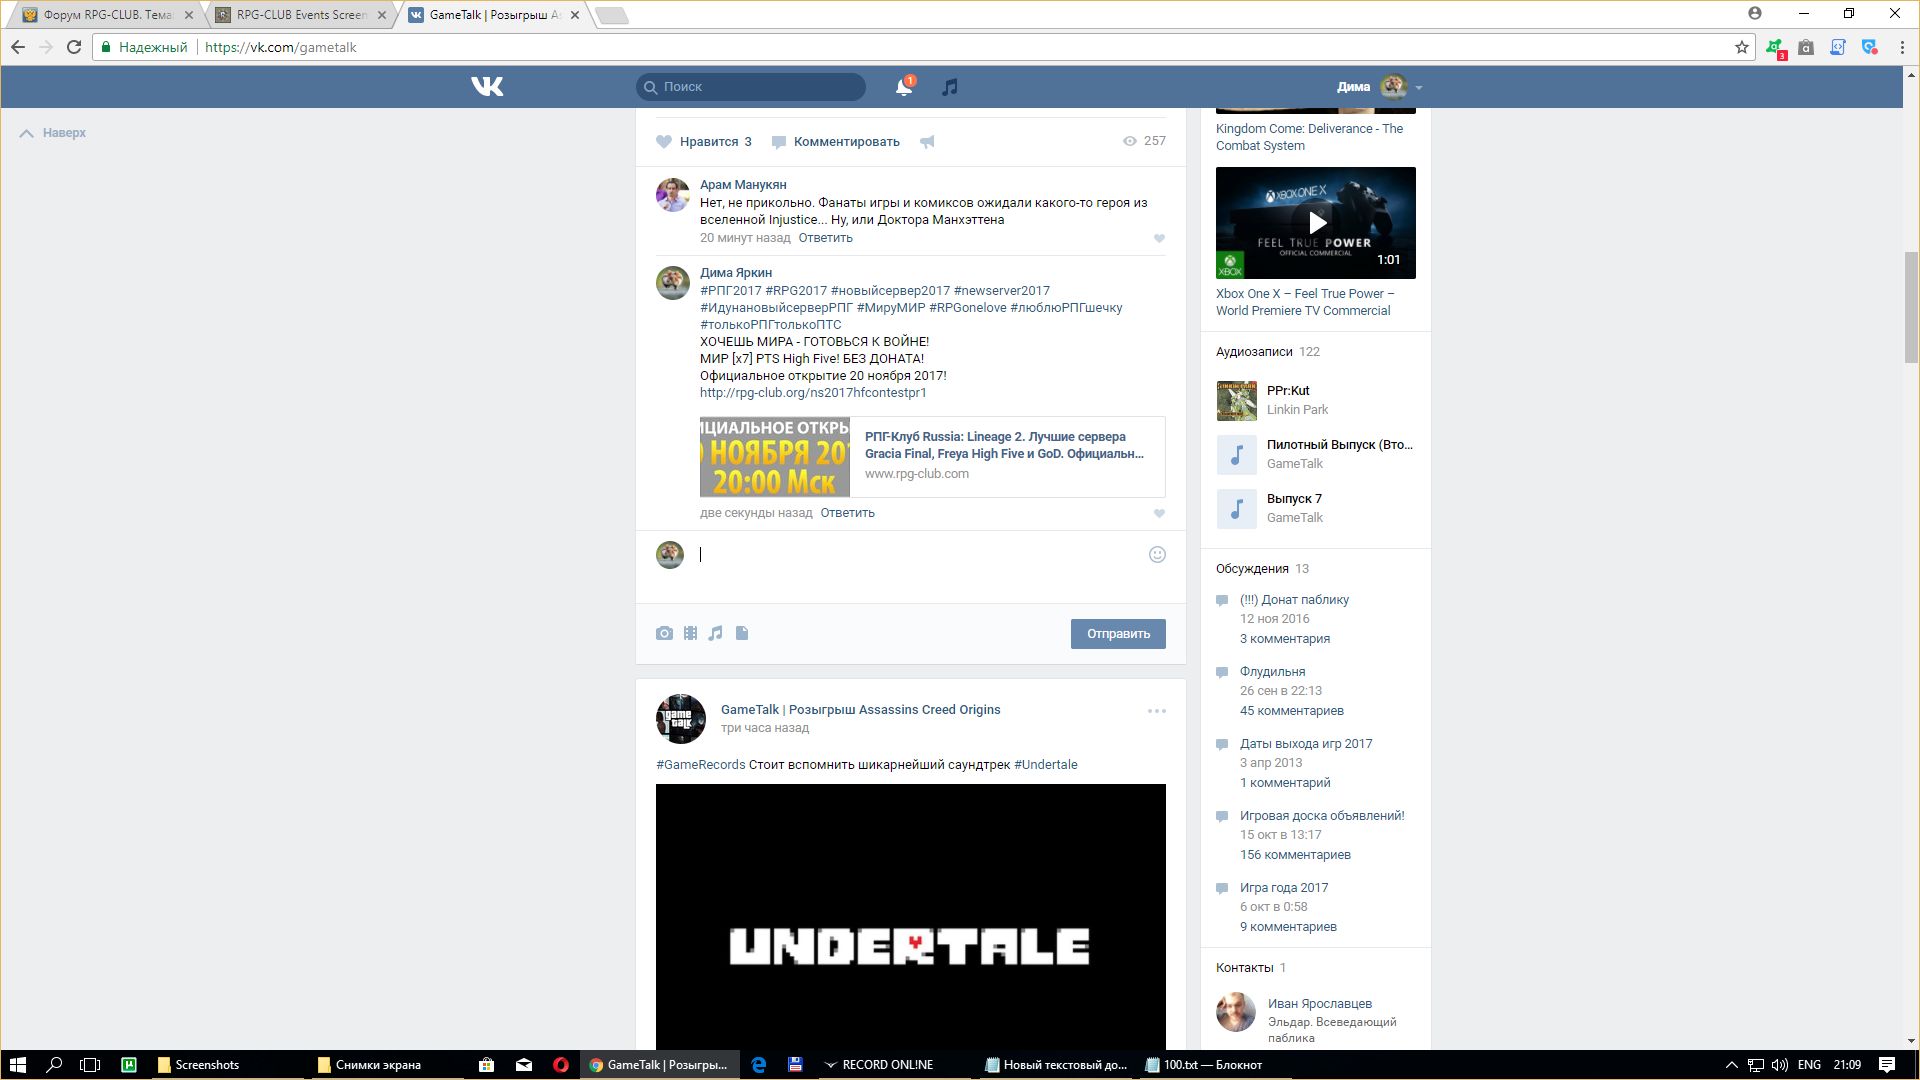Switch to RPG-CLUB Events Screen tab
This screenshot has width=1920, height=1080.
pyautogui.click(x=301, y=15)
